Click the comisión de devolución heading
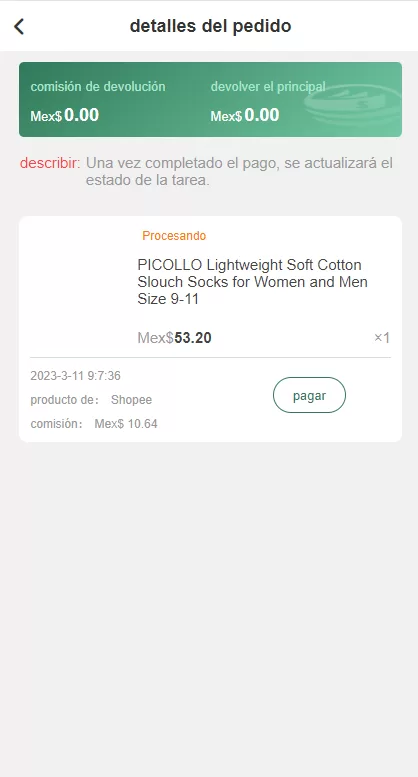Image resolution: width=418 pixels, height=777 pixels. click(x=98, y=86)
